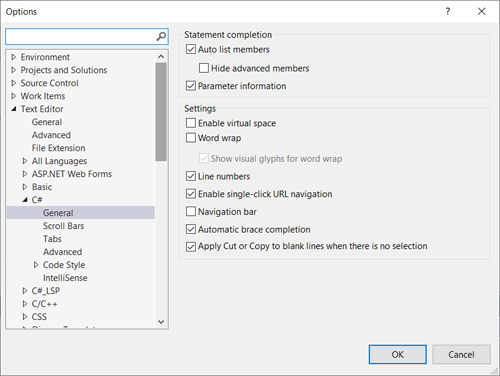Viewport: 500px width, 376px height.
Task: Toggle single-click URL navigation checkbox
Action: coord(191,194)
